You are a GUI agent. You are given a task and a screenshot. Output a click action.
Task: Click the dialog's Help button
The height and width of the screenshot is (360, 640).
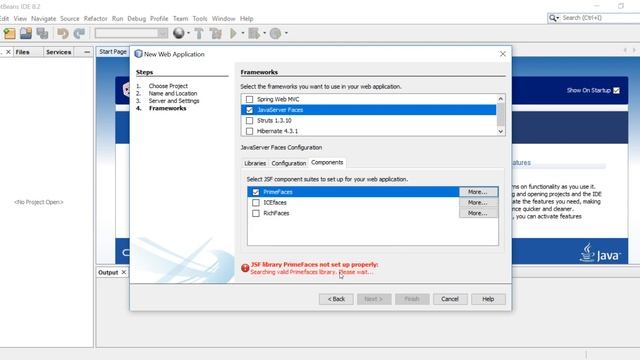[488, 299]
